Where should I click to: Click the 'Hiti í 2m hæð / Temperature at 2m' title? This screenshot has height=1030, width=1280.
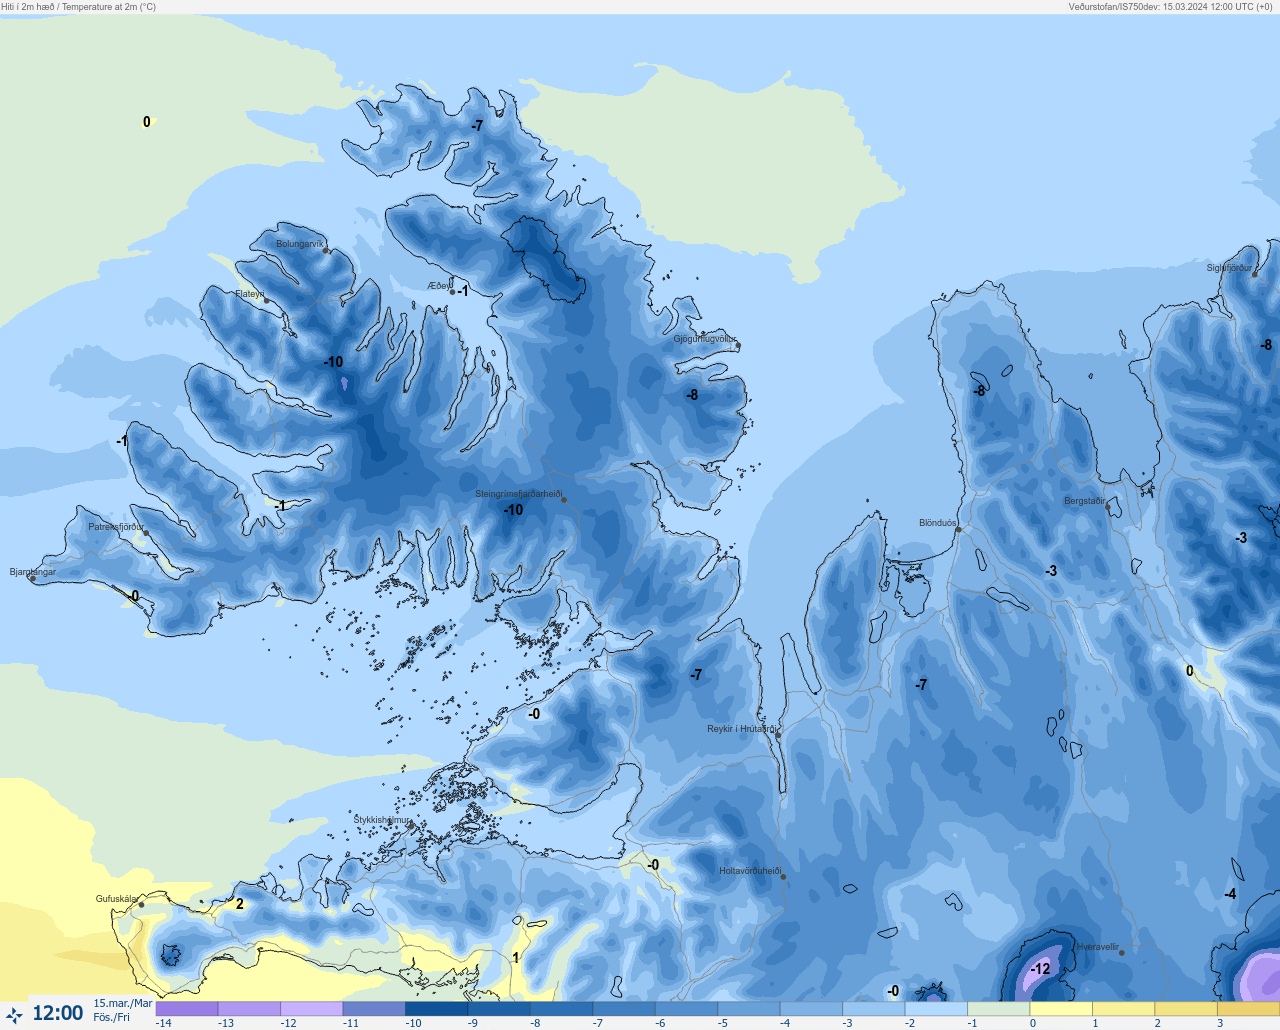pos(79,7)
